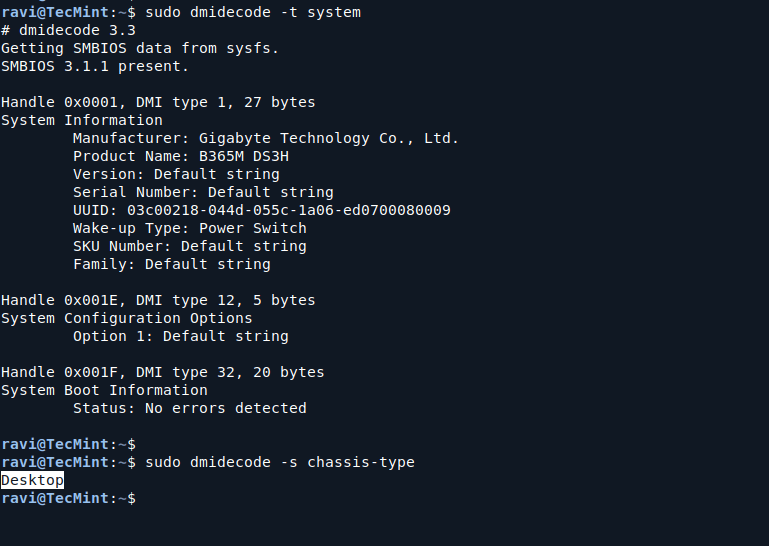
Task: Click the 'System Information' heading
Action: tap(82, 120)
